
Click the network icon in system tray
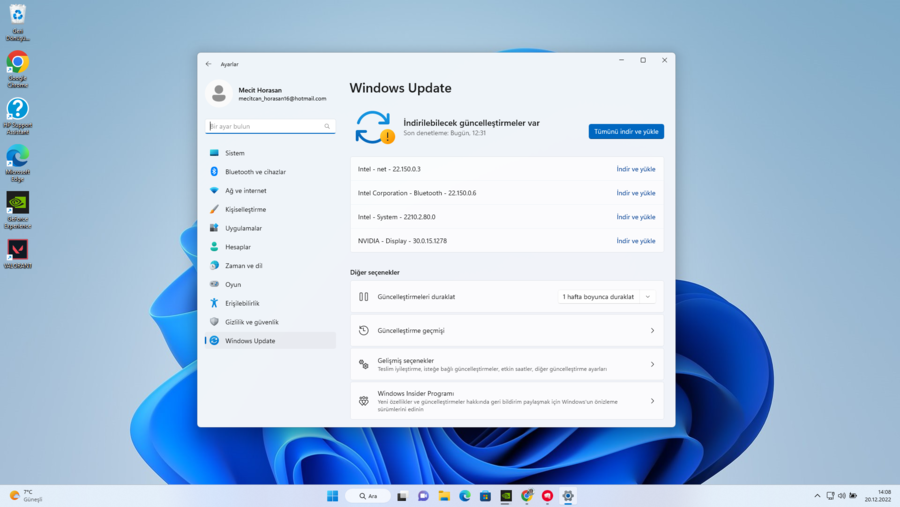(831, 496)
